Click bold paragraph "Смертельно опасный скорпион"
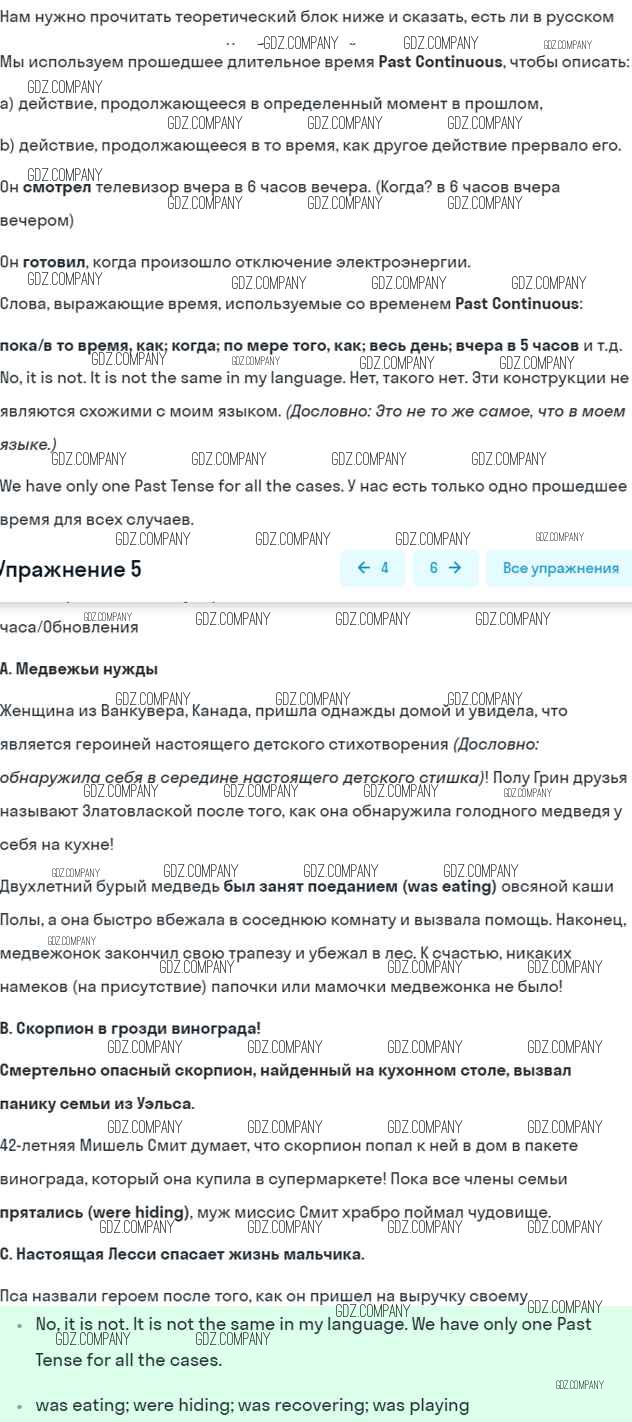The image size is (632, 1422). click(285, 1070)
